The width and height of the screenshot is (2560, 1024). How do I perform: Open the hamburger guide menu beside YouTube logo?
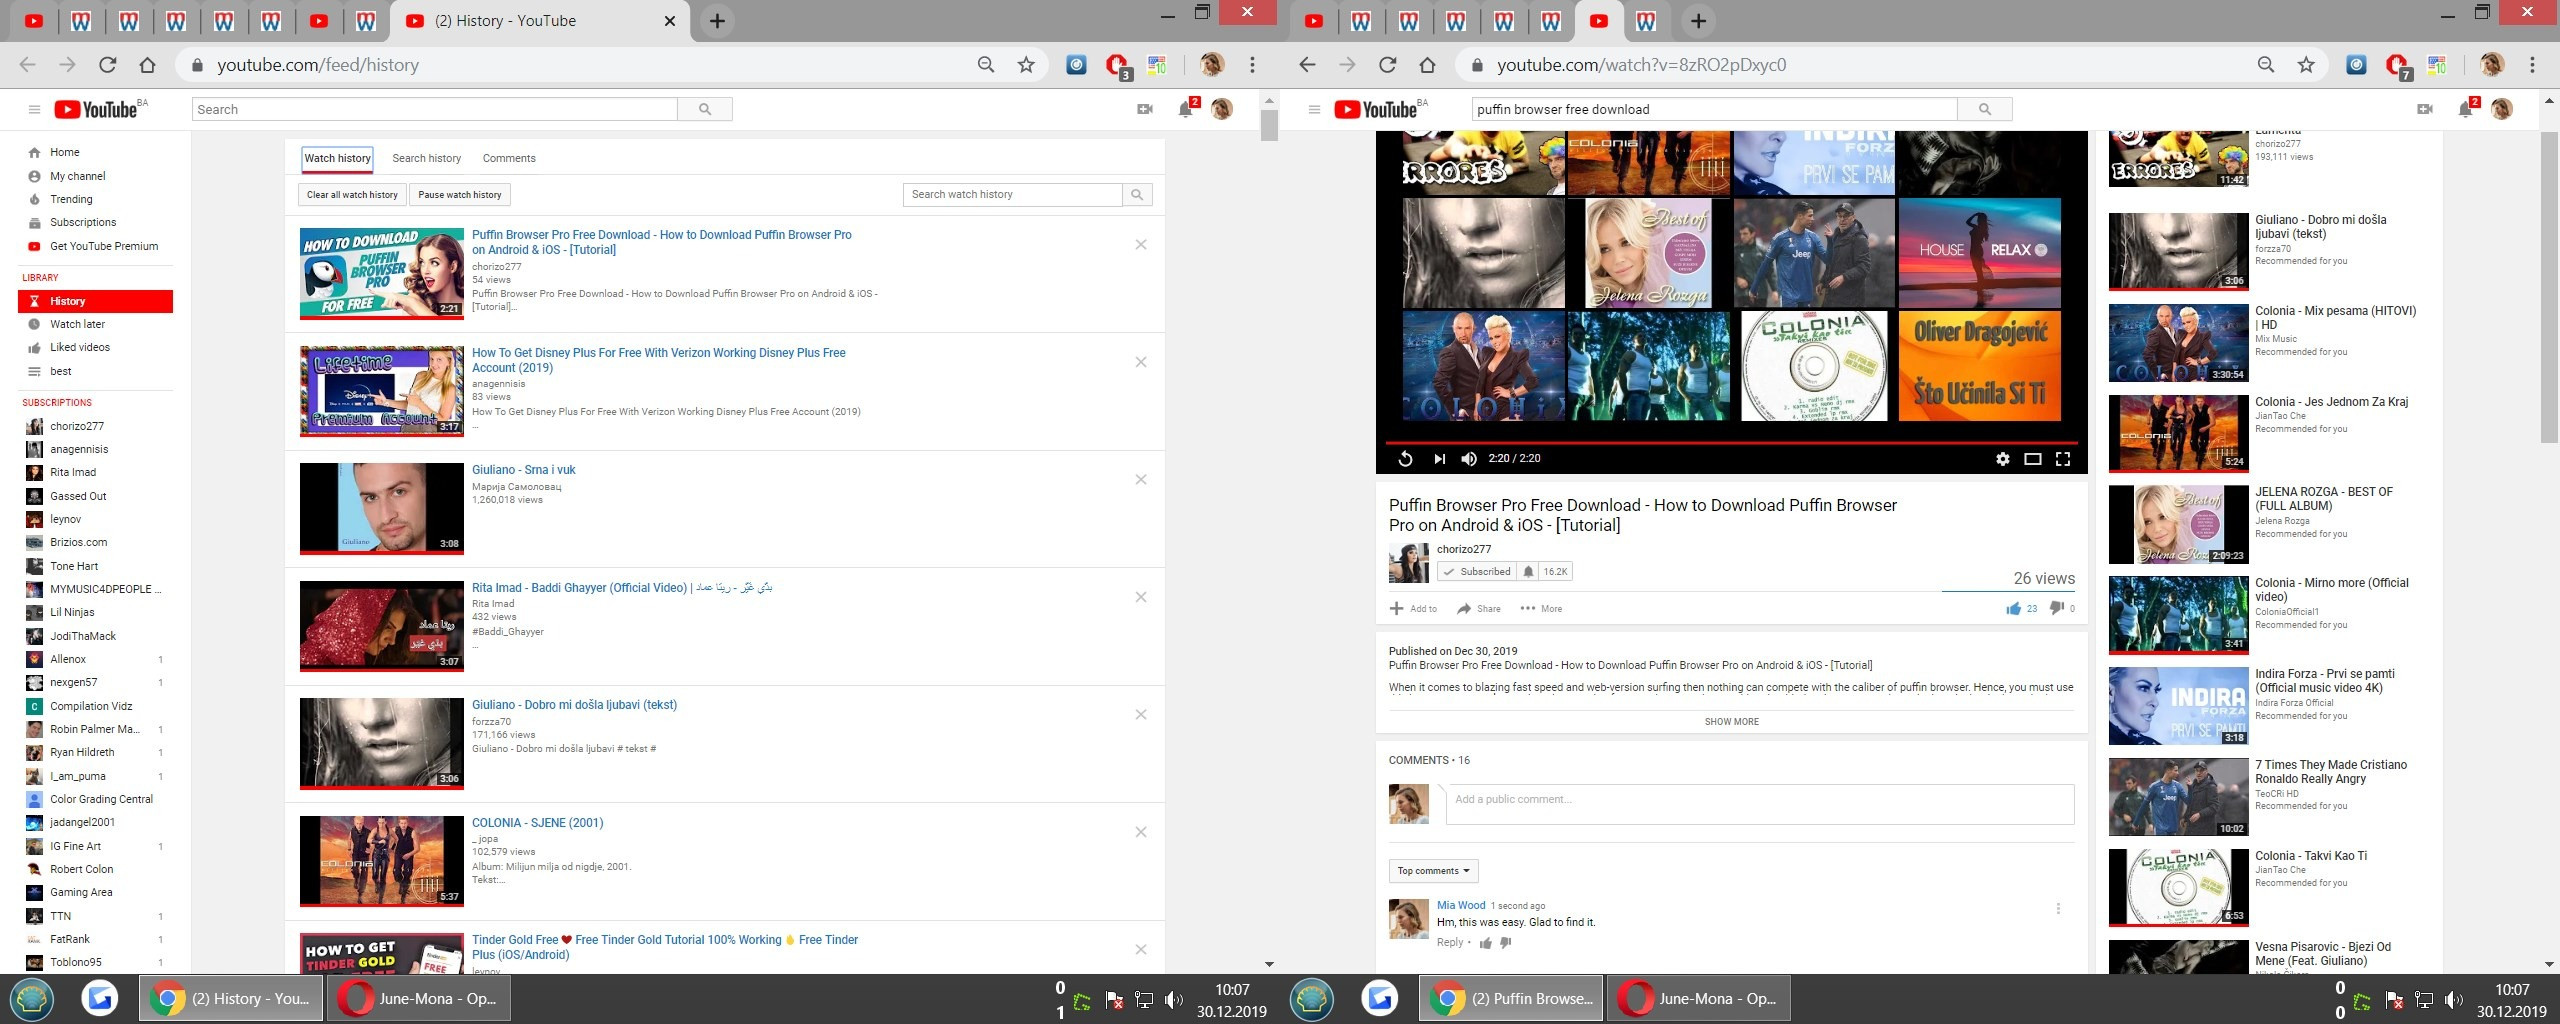point(34,109)
